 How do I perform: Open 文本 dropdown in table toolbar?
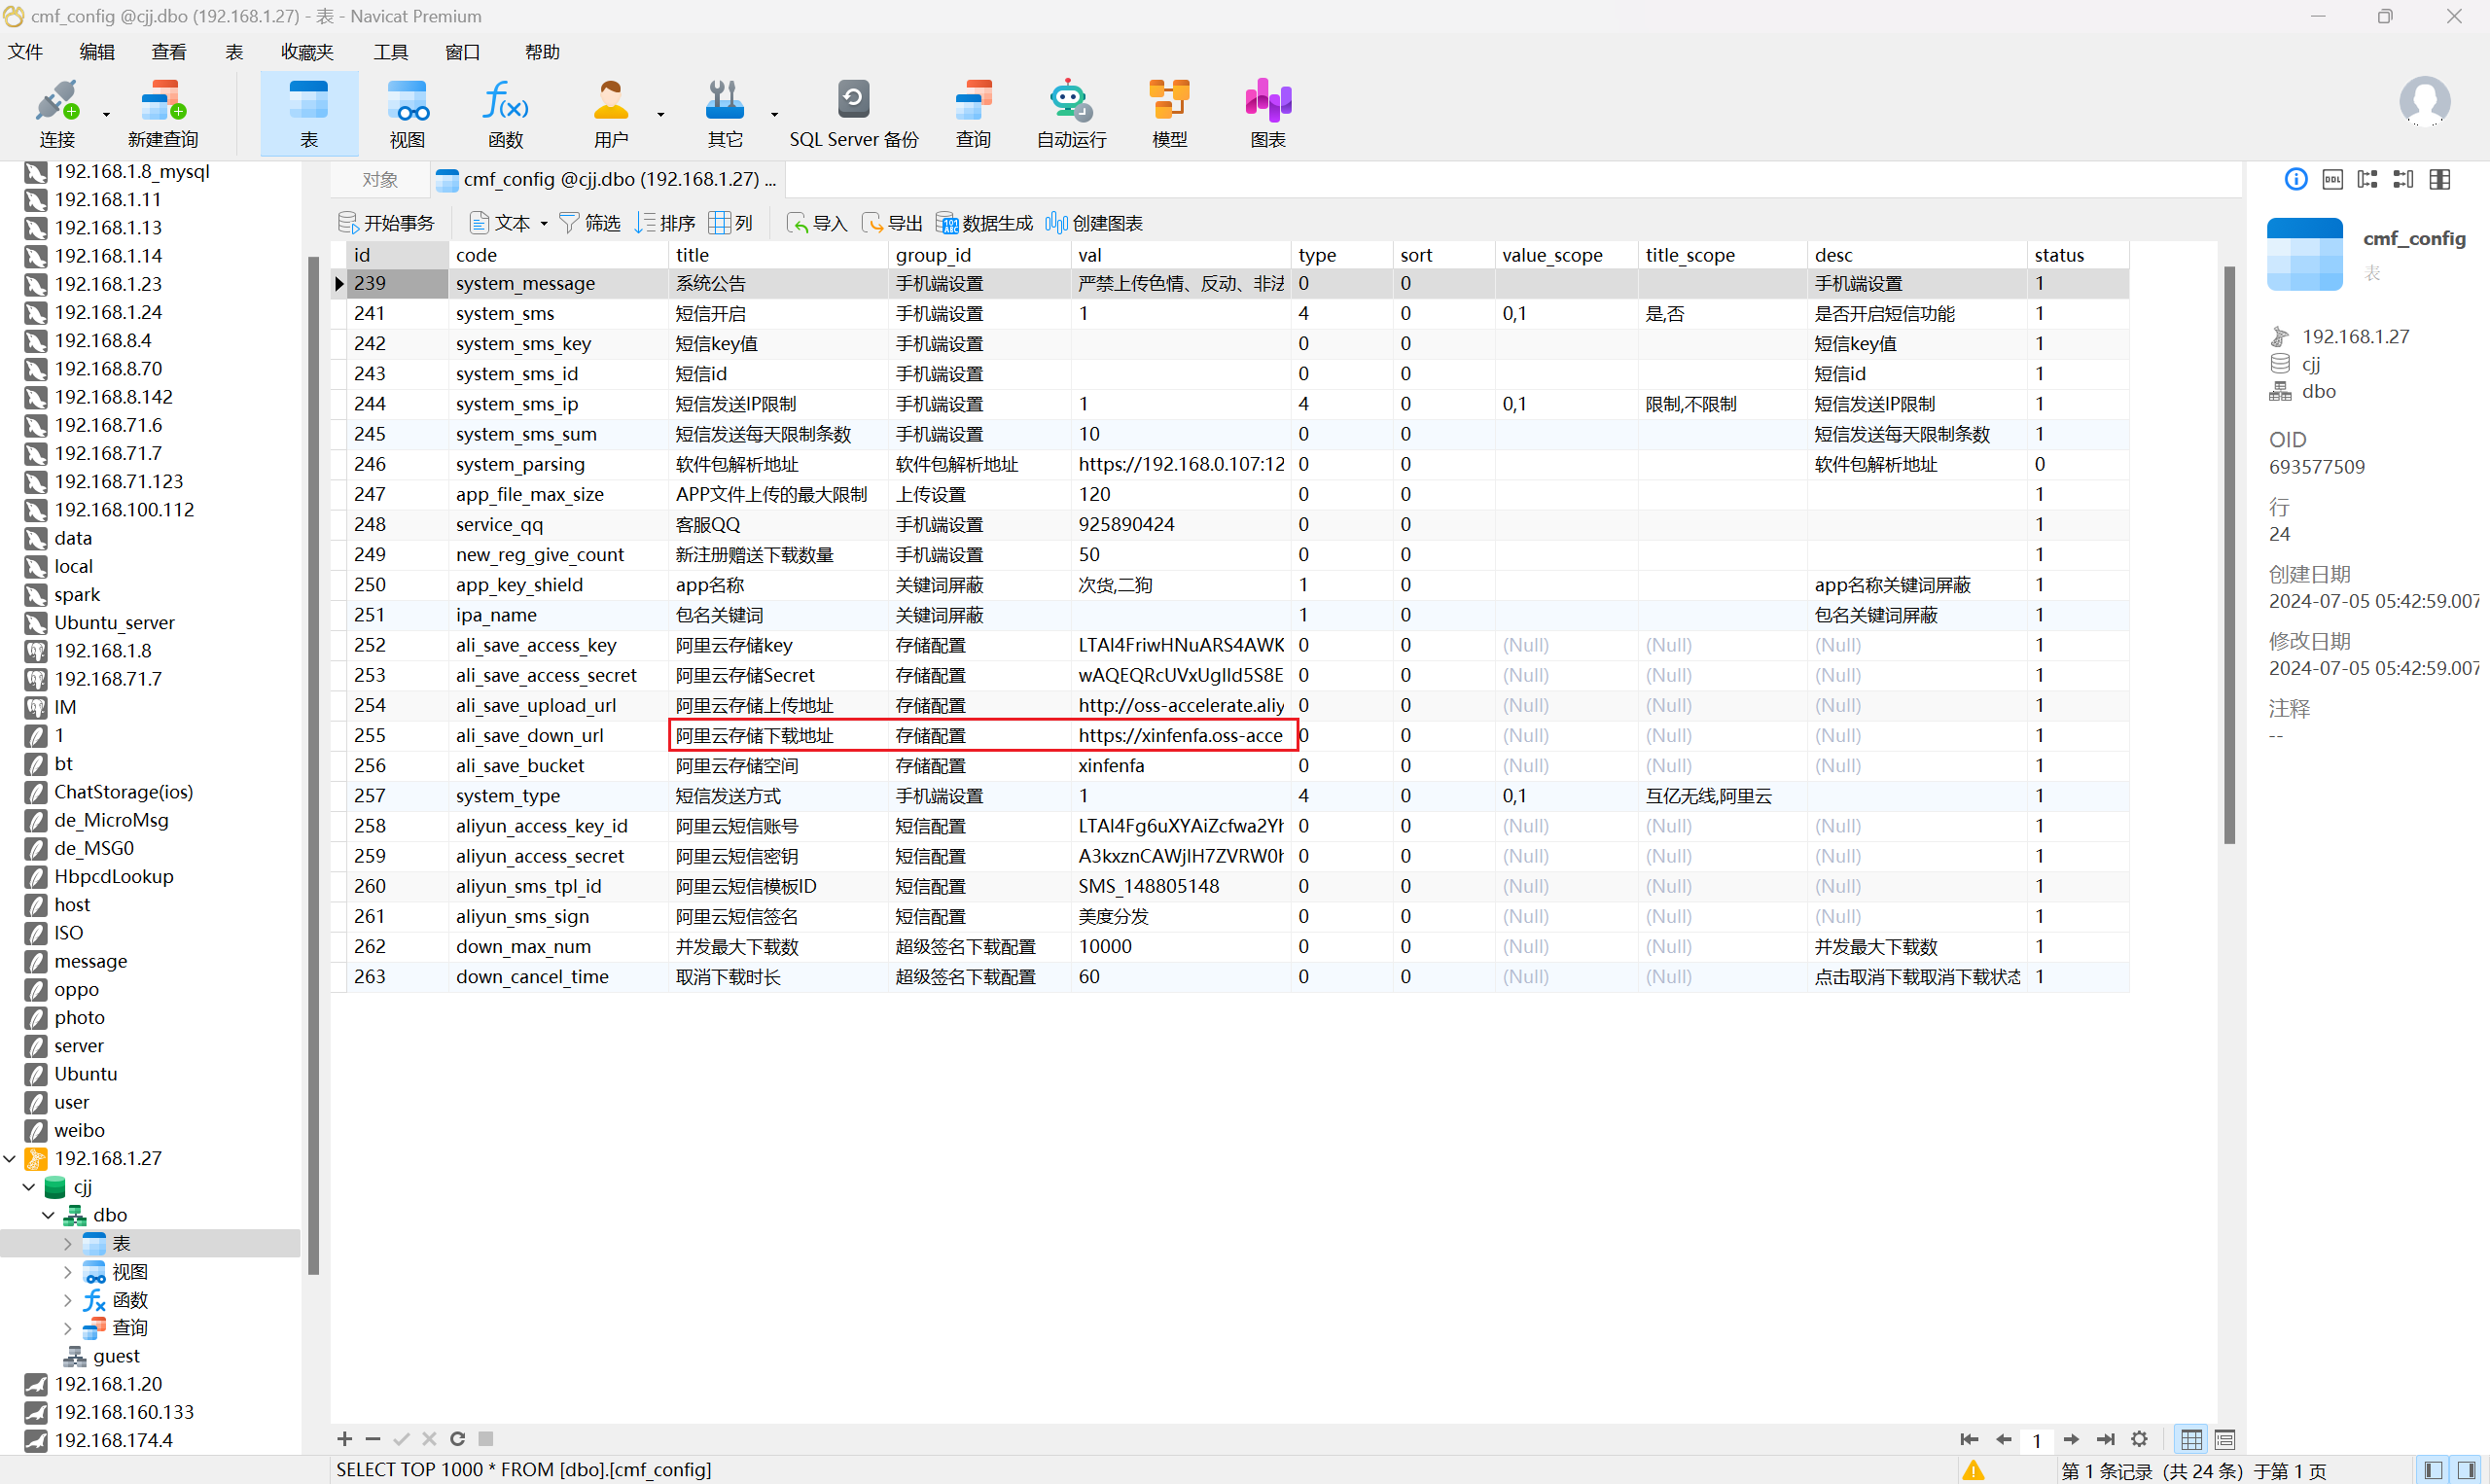point(544,223)
